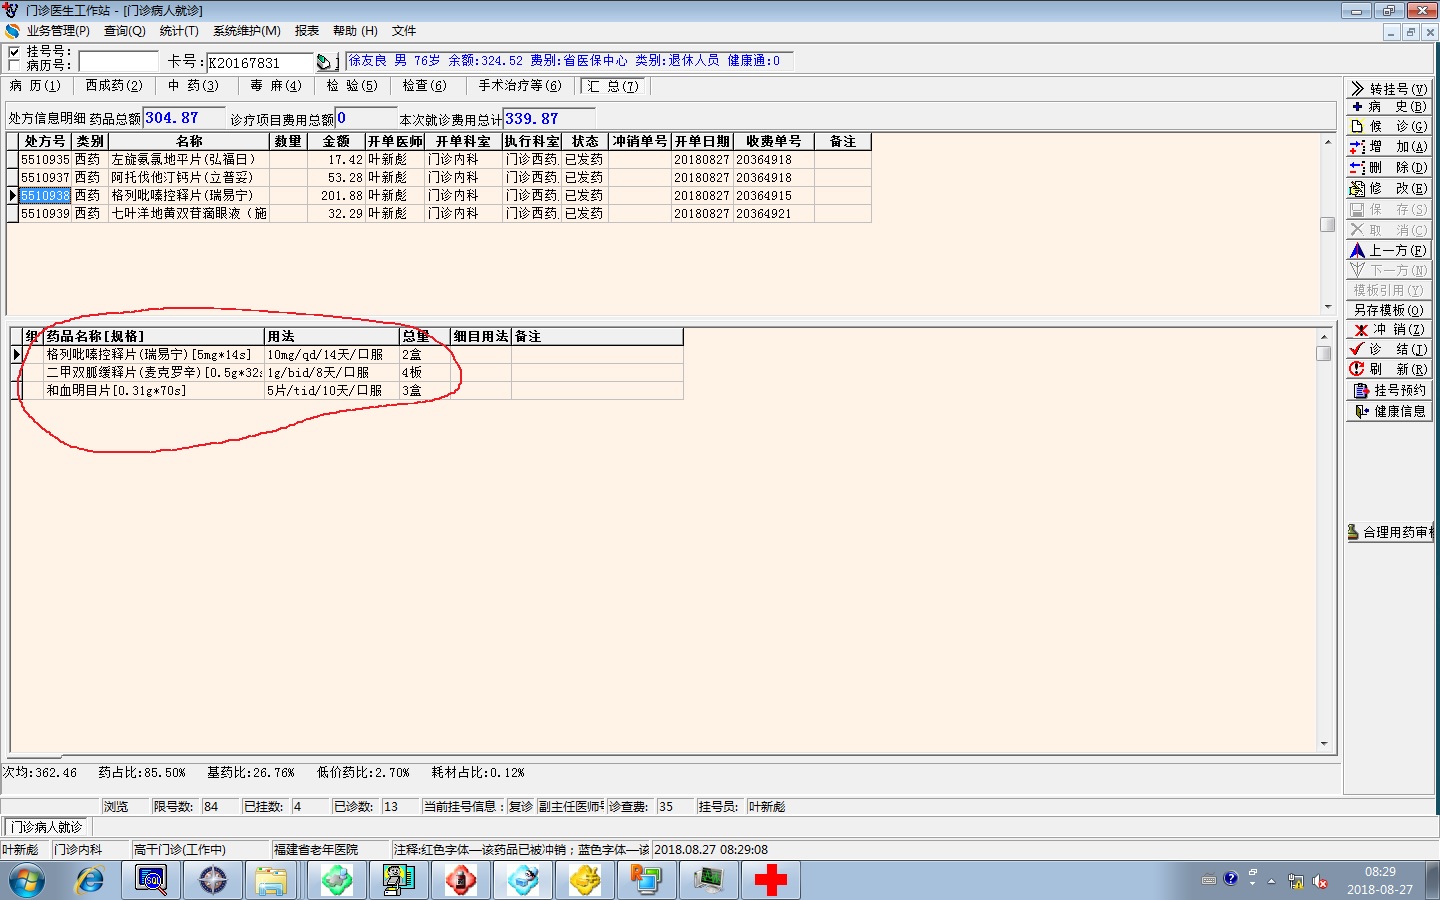Open the yellow gold ingot taskbar app
Screen dimensions: 1440x900
[x=585, y=881]
